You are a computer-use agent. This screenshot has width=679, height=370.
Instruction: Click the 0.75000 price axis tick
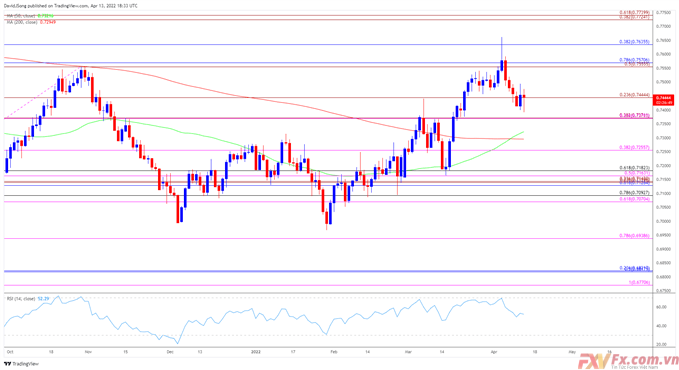coord(663,82)
